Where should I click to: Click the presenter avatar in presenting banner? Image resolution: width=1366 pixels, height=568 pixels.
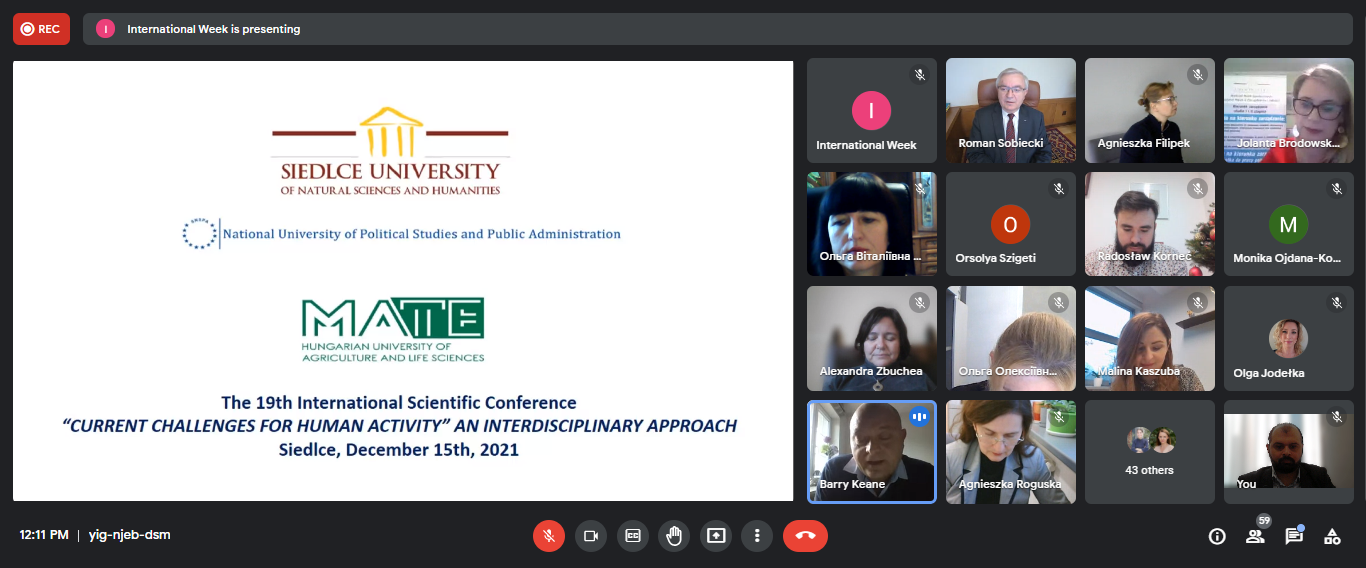(105, 29)
